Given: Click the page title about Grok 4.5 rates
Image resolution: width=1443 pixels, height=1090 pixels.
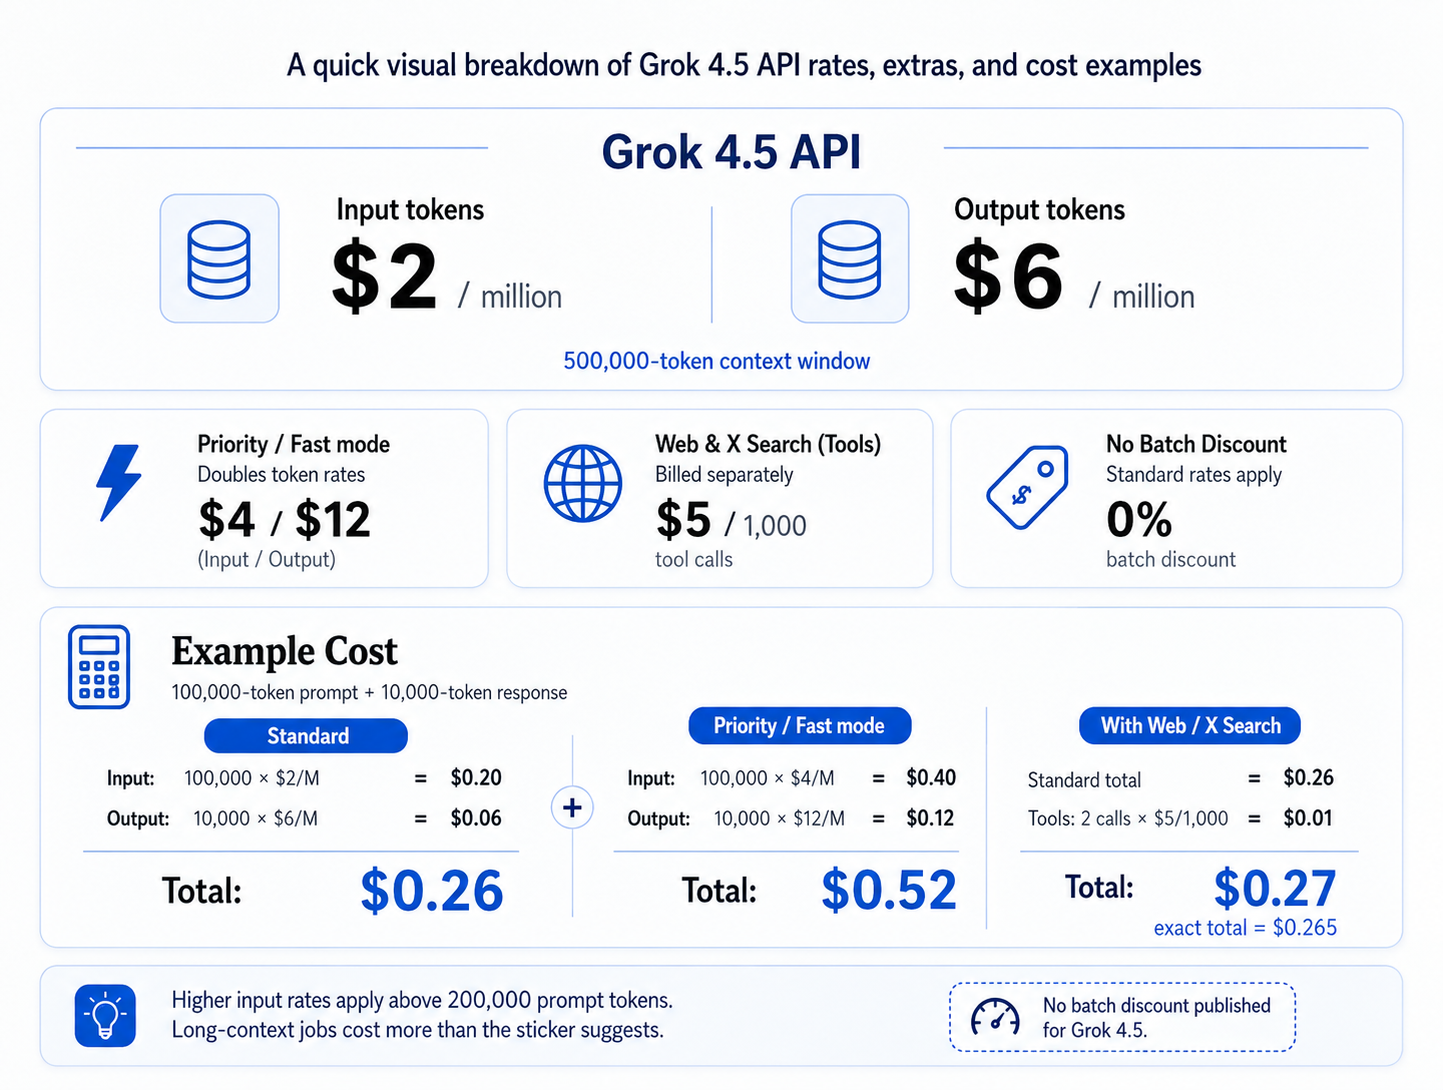Looking at the screenshot, I should click(x=744, y=66).
